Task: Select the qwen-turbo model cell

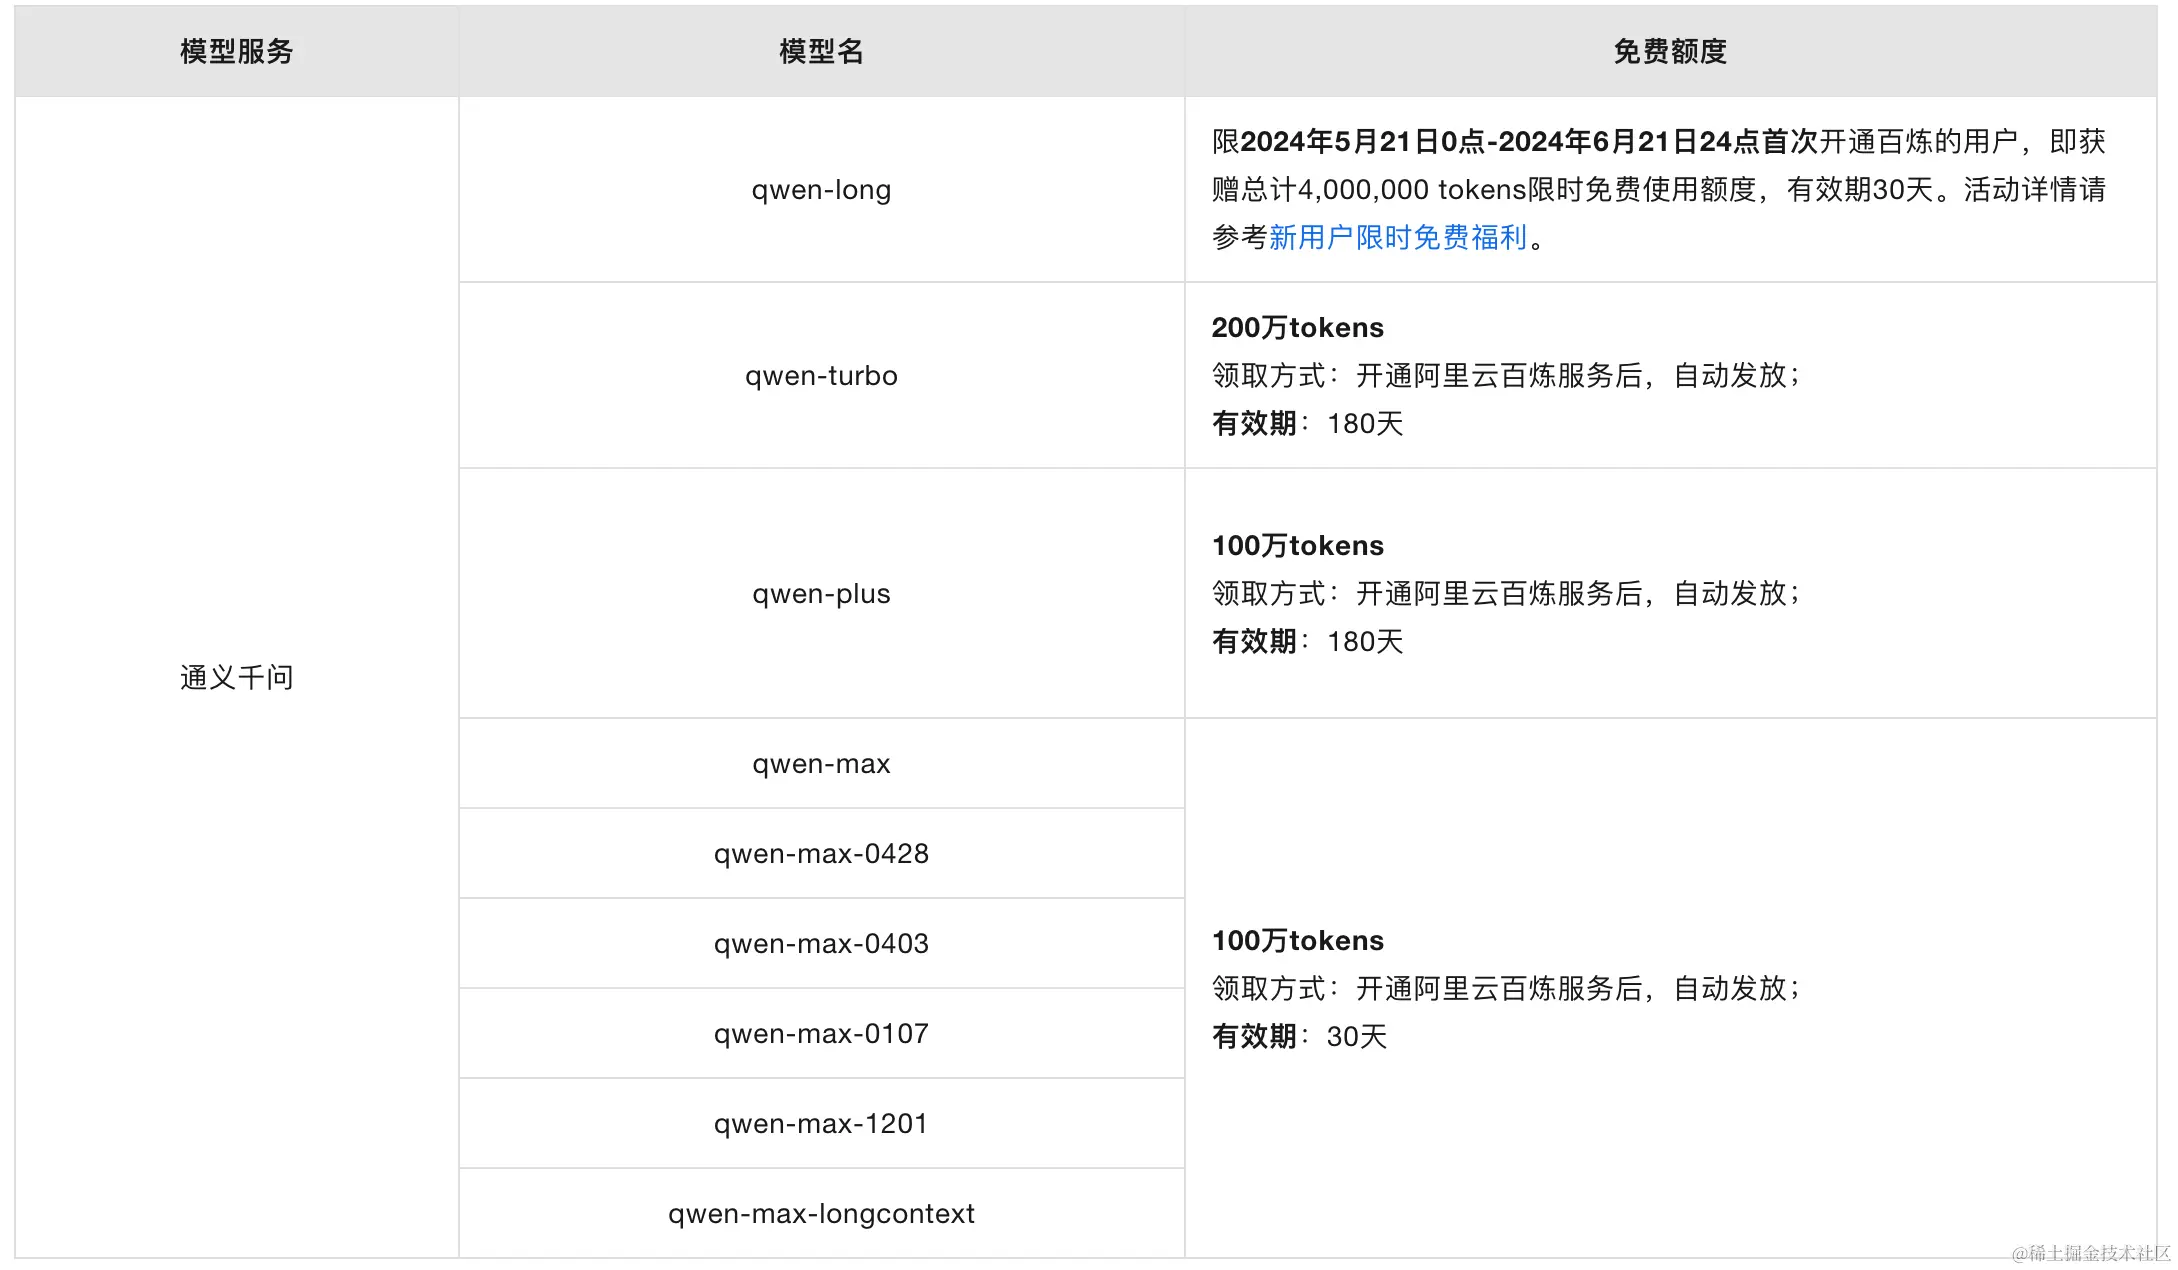Action: [821, 376]
